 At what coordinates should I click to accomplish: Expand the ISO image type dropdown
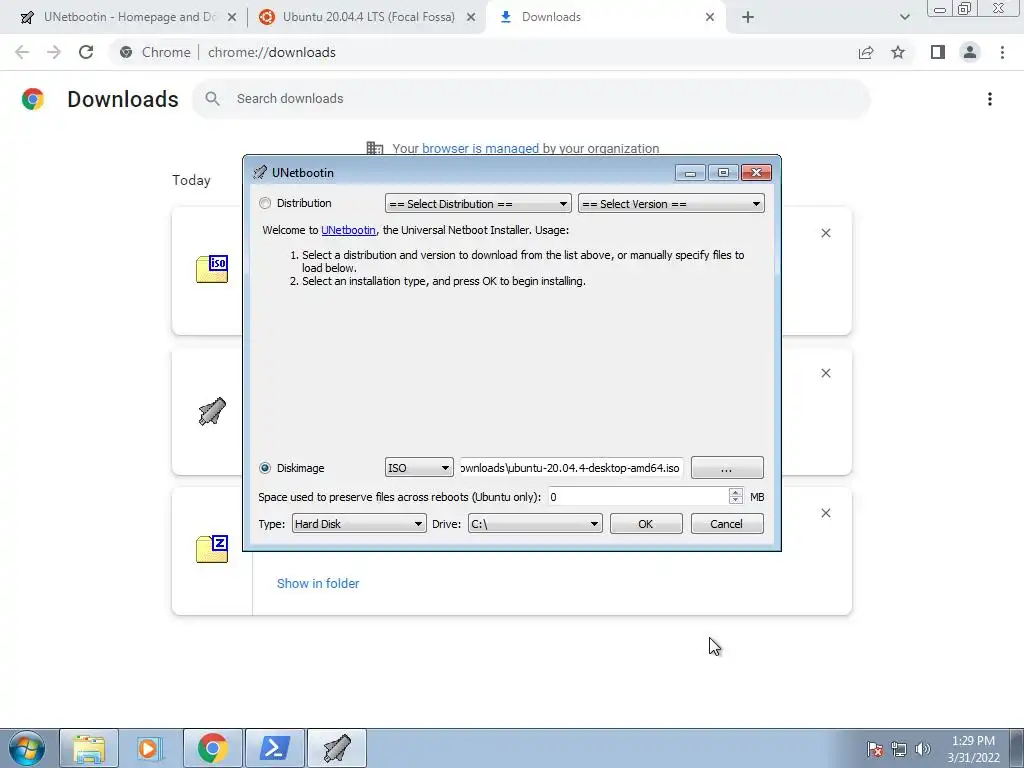[x=419, y=468]
